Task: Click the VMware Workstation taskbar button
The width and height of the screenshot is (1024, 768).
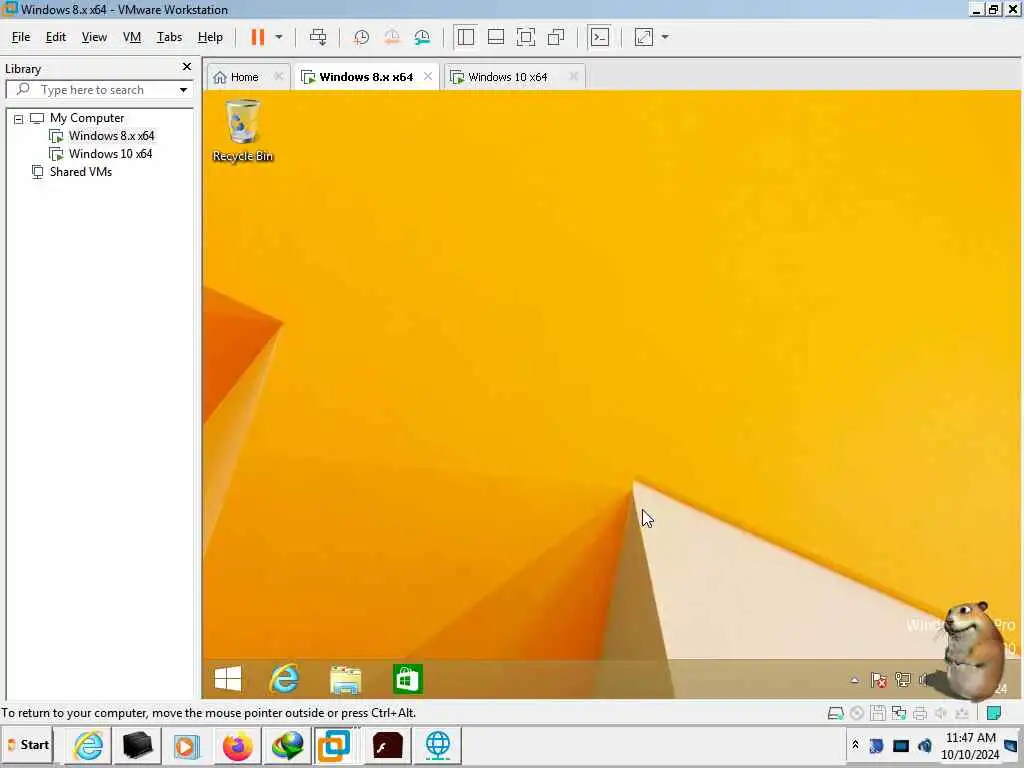Action: coord(334,745)
